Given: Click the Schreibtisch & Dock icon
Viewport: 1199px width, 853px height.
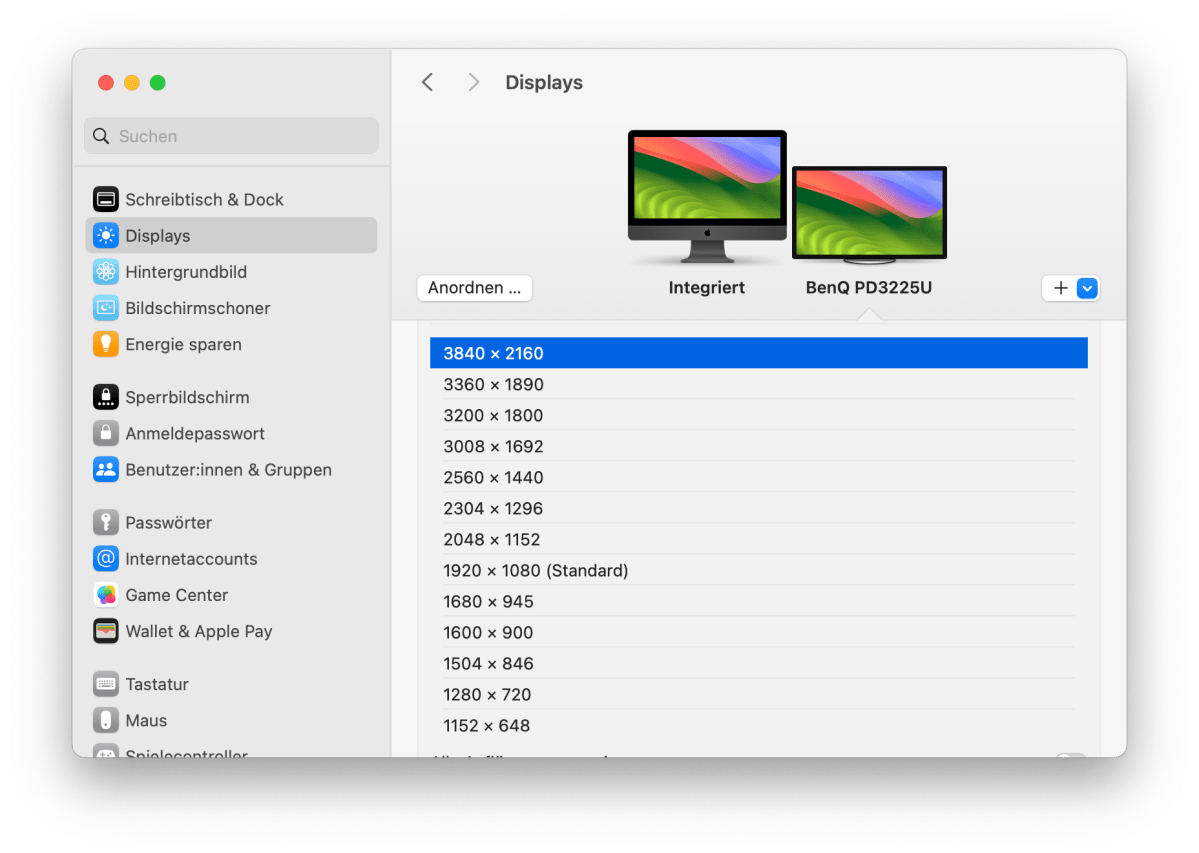Looking at the screenshot, I should (106, 199).
